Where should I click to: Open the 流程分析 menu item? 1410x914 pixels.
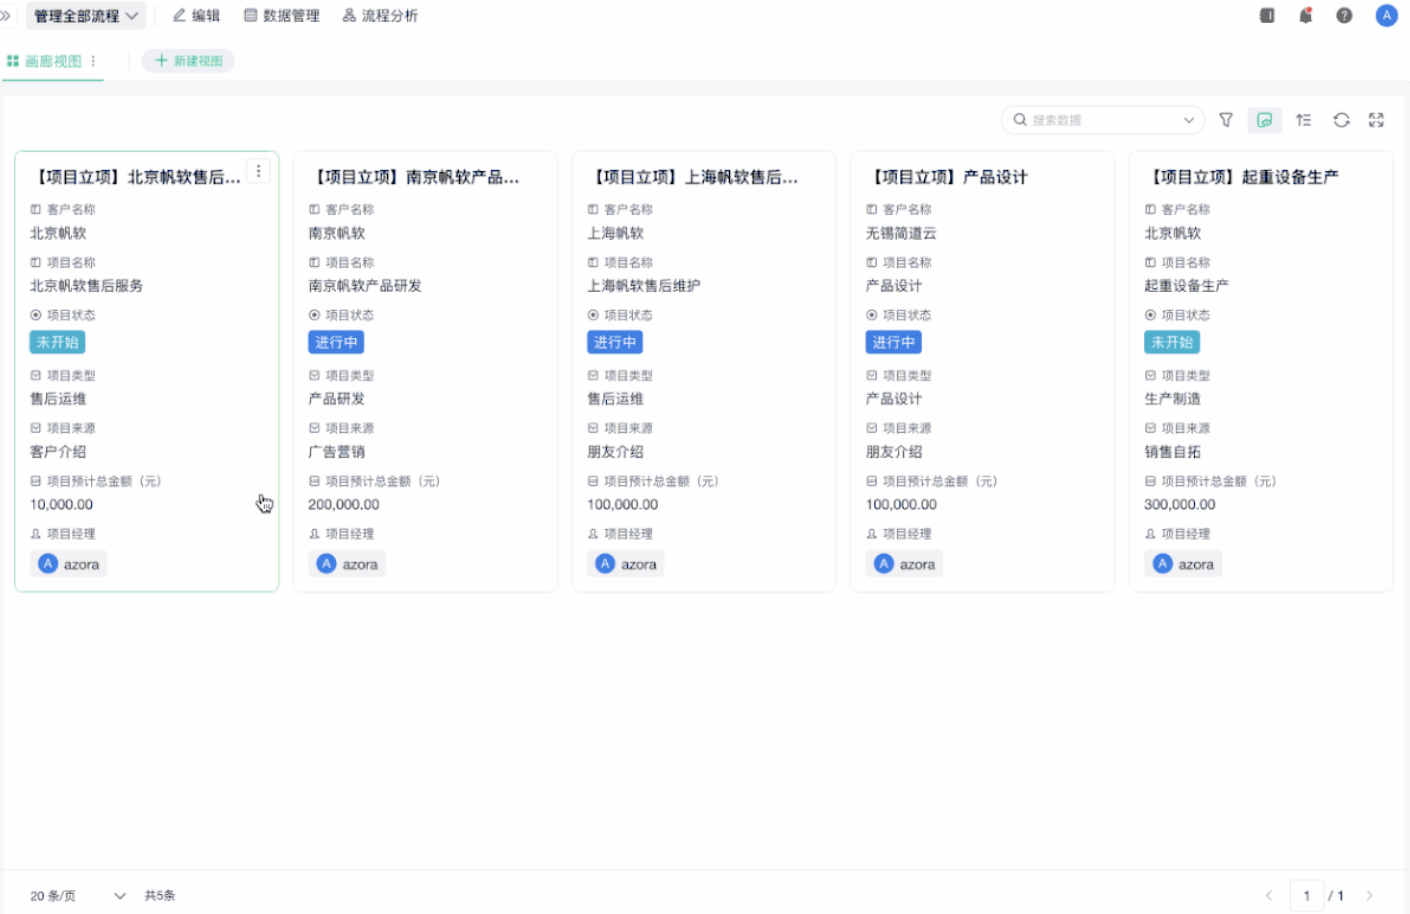click(380, 16)
